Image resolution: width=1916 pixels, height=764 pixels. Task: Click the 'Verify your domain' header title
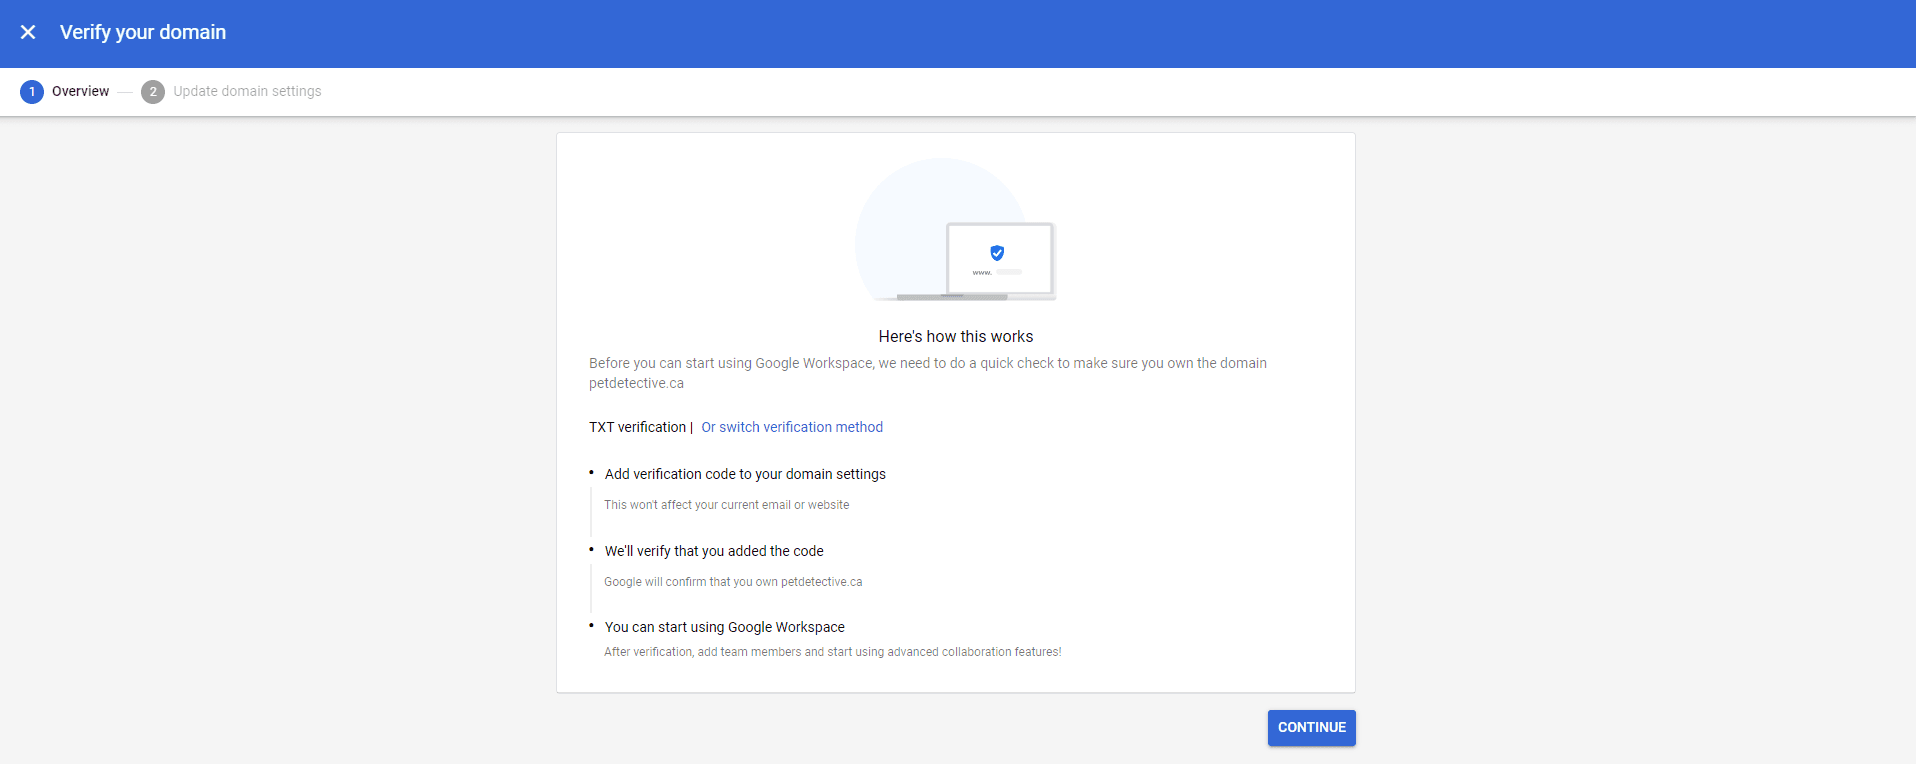coord(143,32)
